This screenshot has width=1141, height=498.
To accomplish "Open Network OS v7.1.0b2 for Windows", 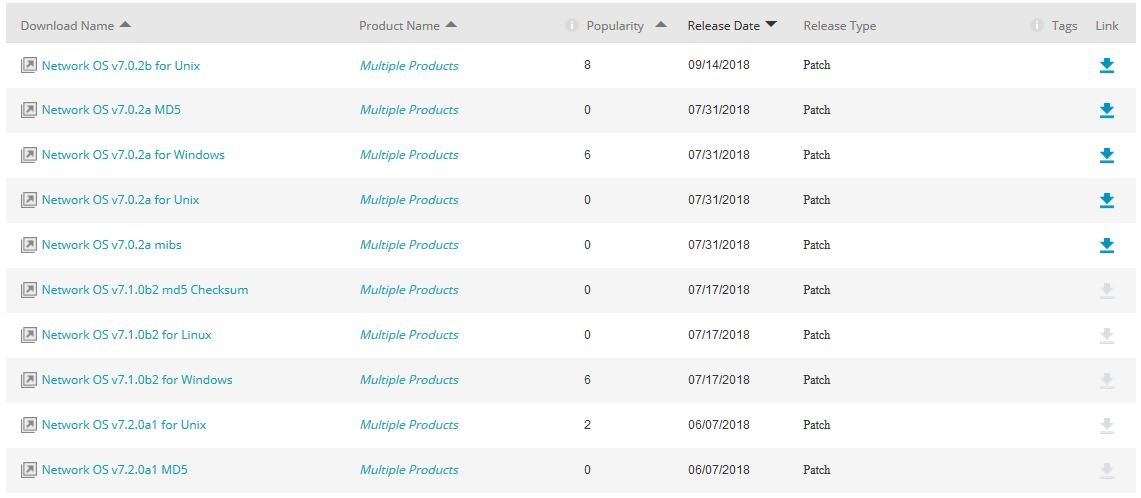I will coord(137,380).
